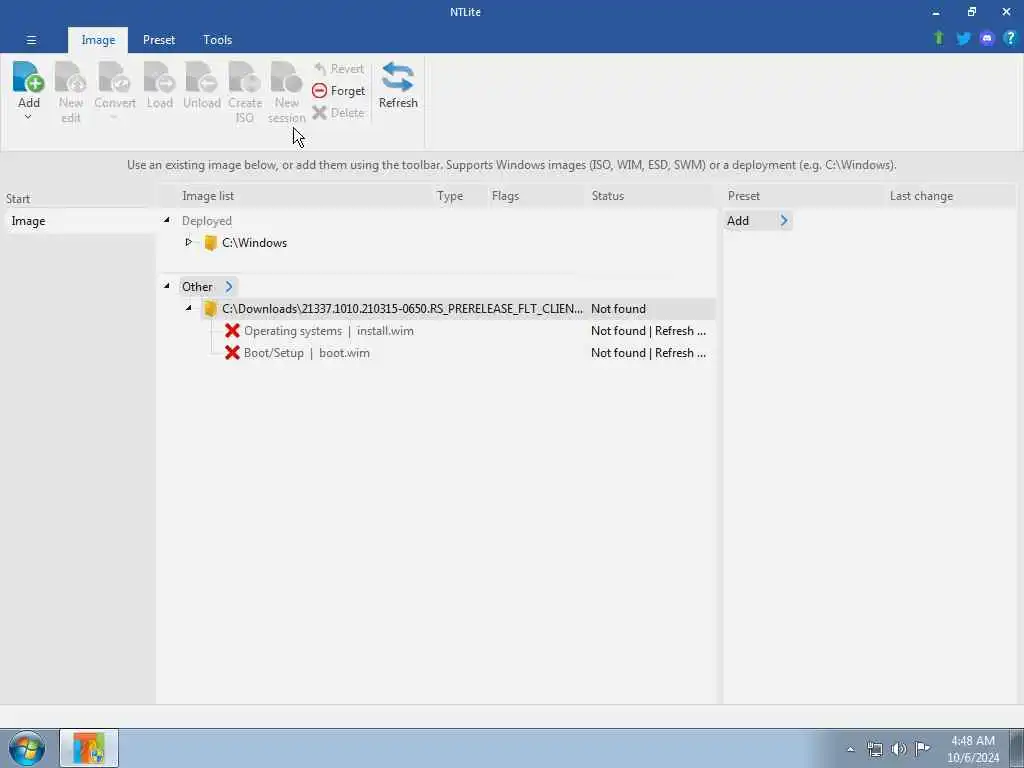Open the Twitter link icon
The width and height of the screenshot is (1024, 768).
(963, 39)
